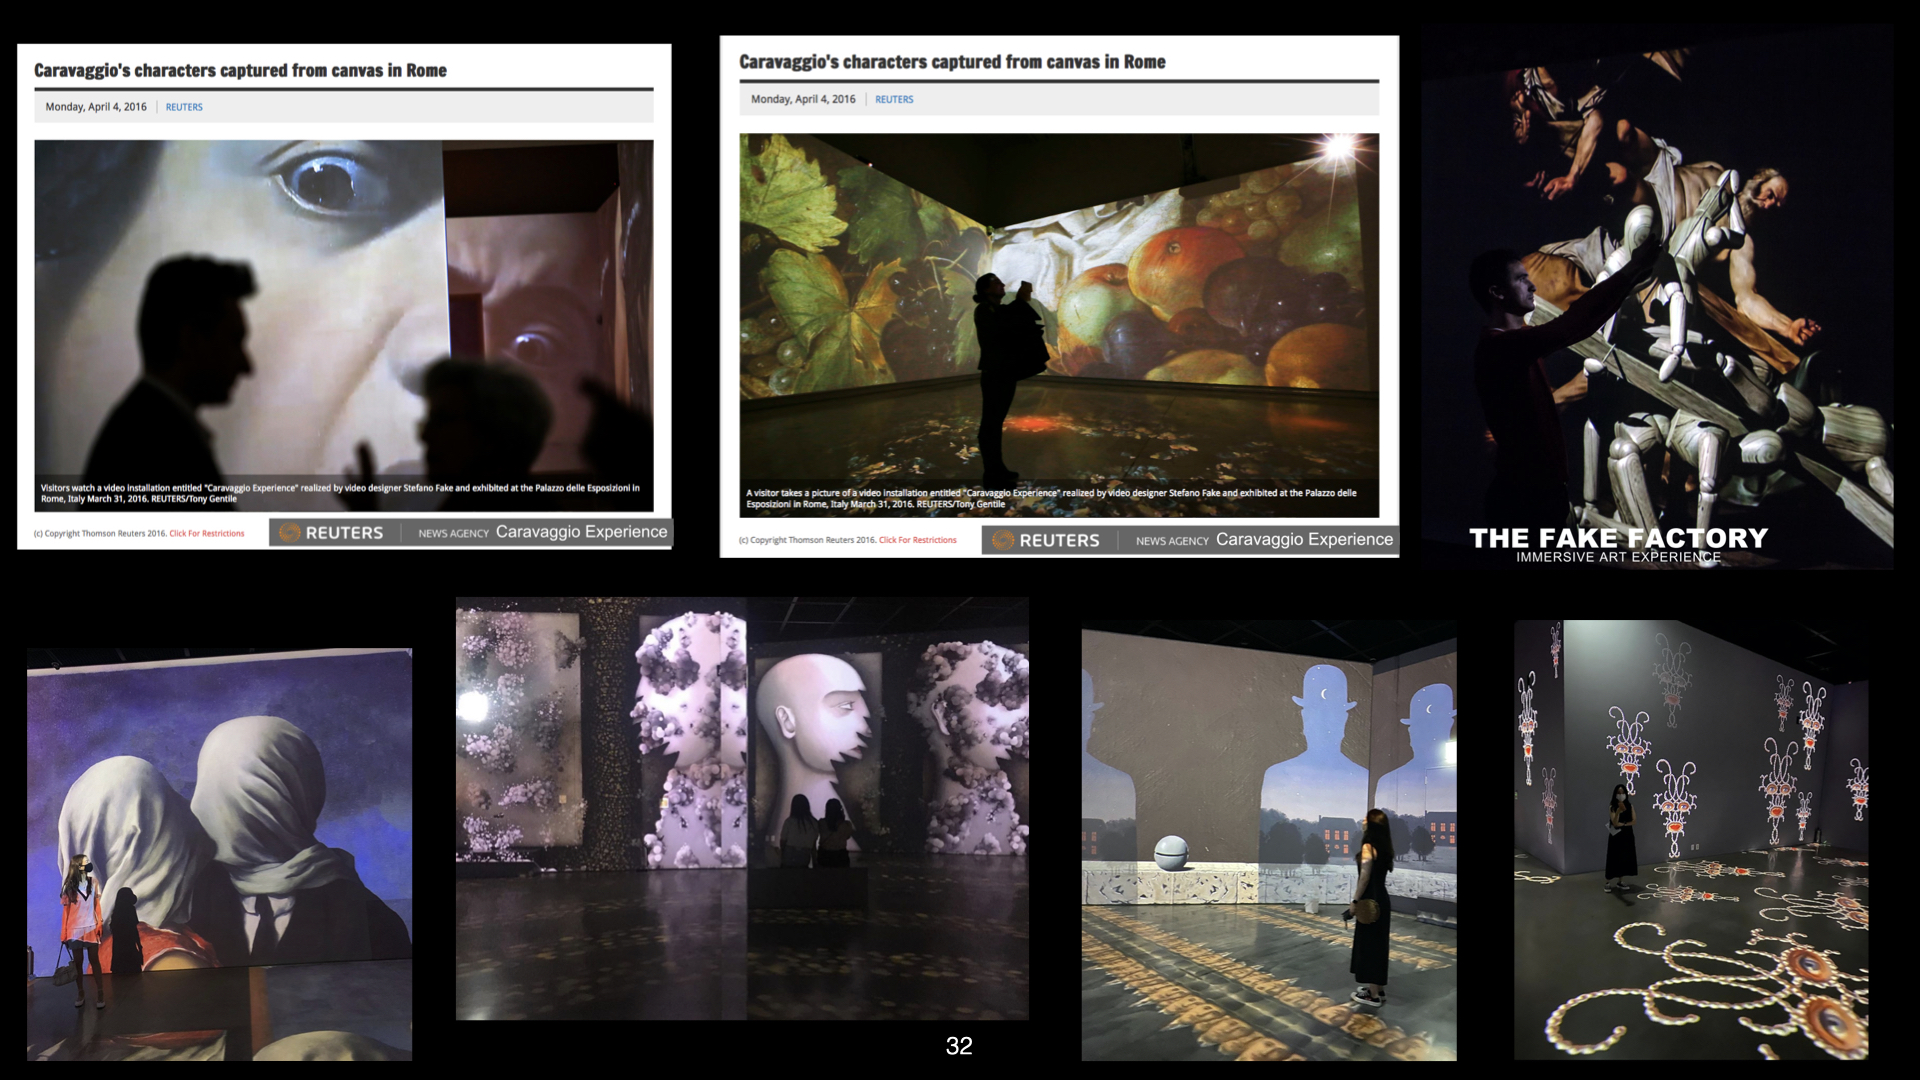Select the bowler hat silhouettes image
Screen dimensions: 1920x1080
pos(1268,840)
